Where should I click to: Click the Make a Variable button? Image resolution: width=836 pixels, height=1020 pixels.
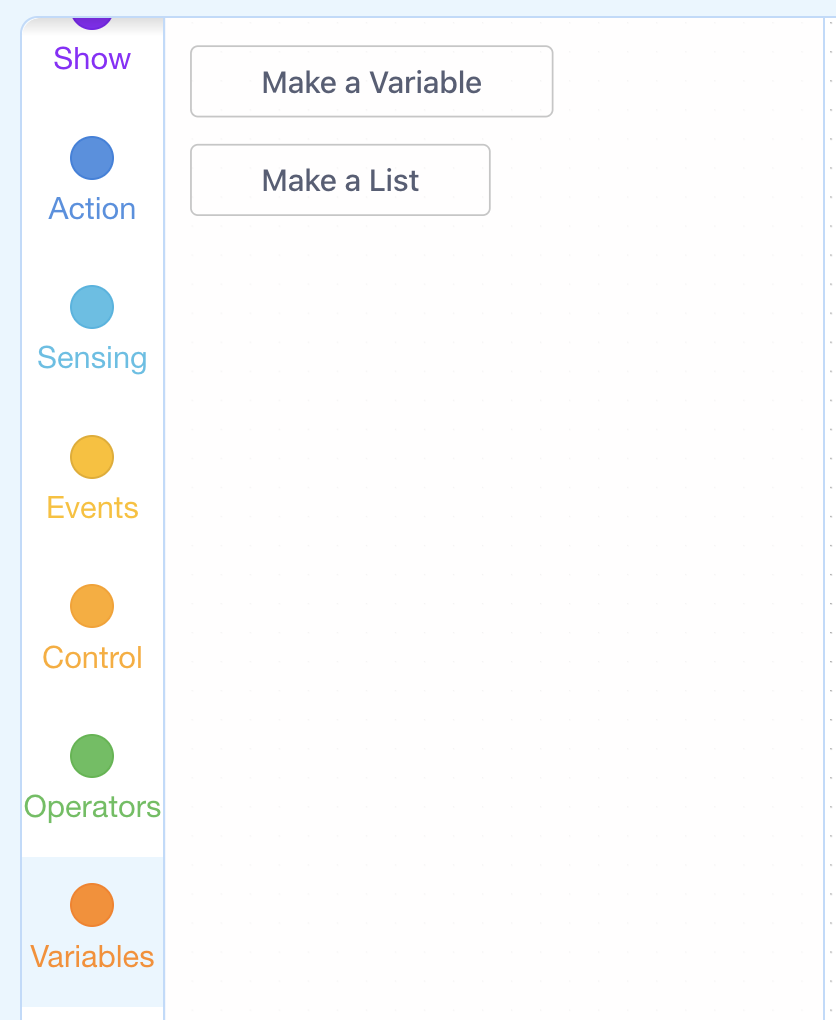point(371,81)
